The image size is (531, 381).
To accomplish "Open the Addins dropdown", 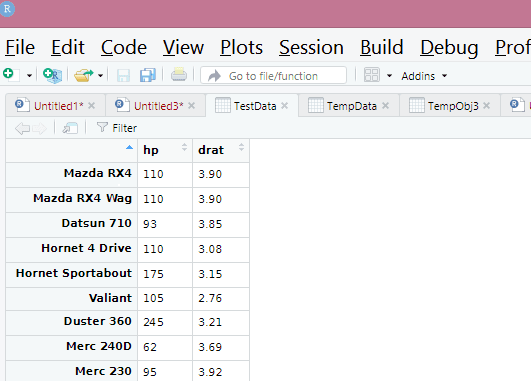I will tap(424, 76).
